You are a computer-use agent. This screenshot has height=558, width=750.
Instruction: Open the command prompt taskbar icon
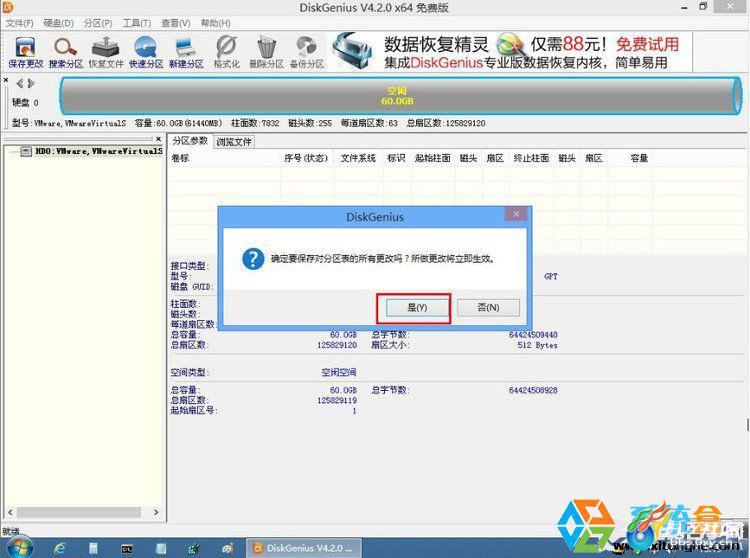click(x=127, y=548)
